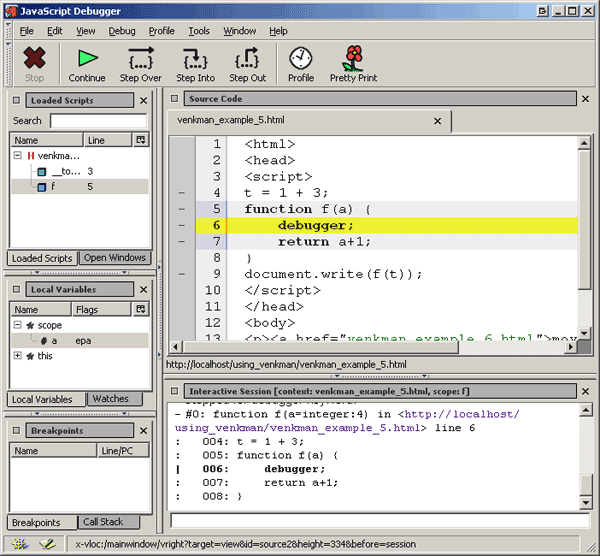Float the Loaded Scripts panel
Screen dimensions: 600x556
coord(16,100)
